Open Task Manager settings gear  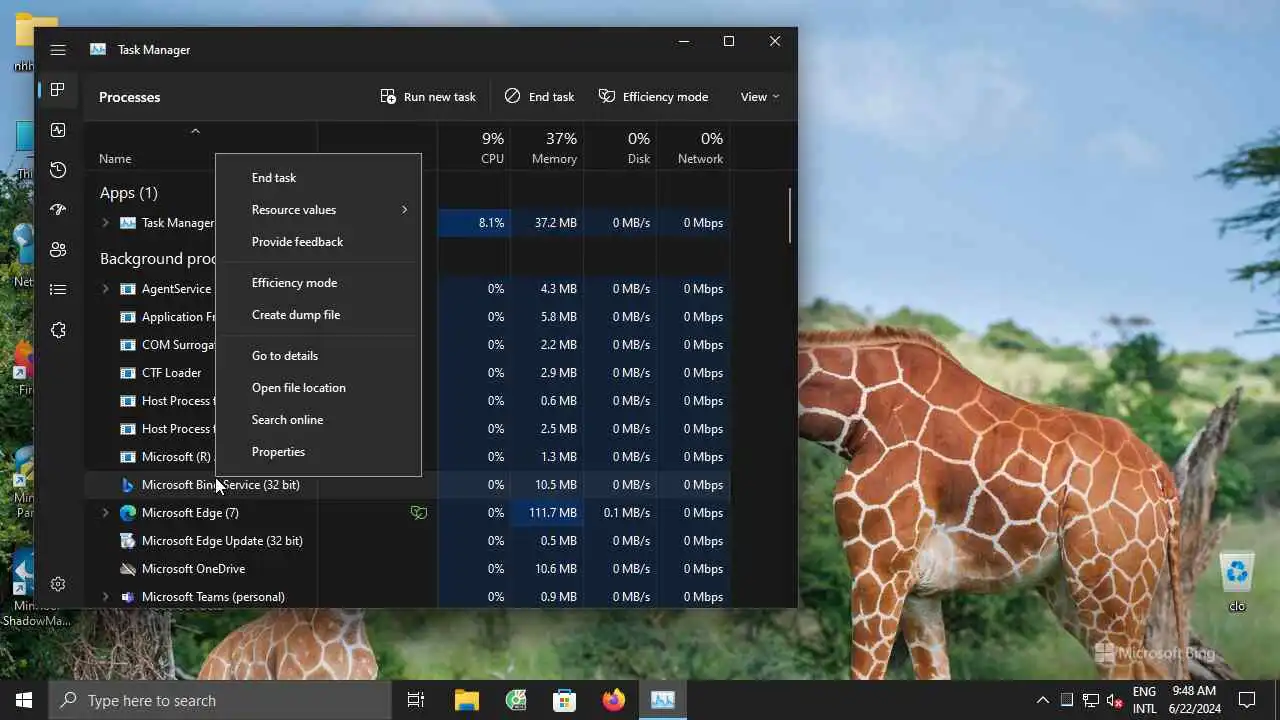coord(58,584)
